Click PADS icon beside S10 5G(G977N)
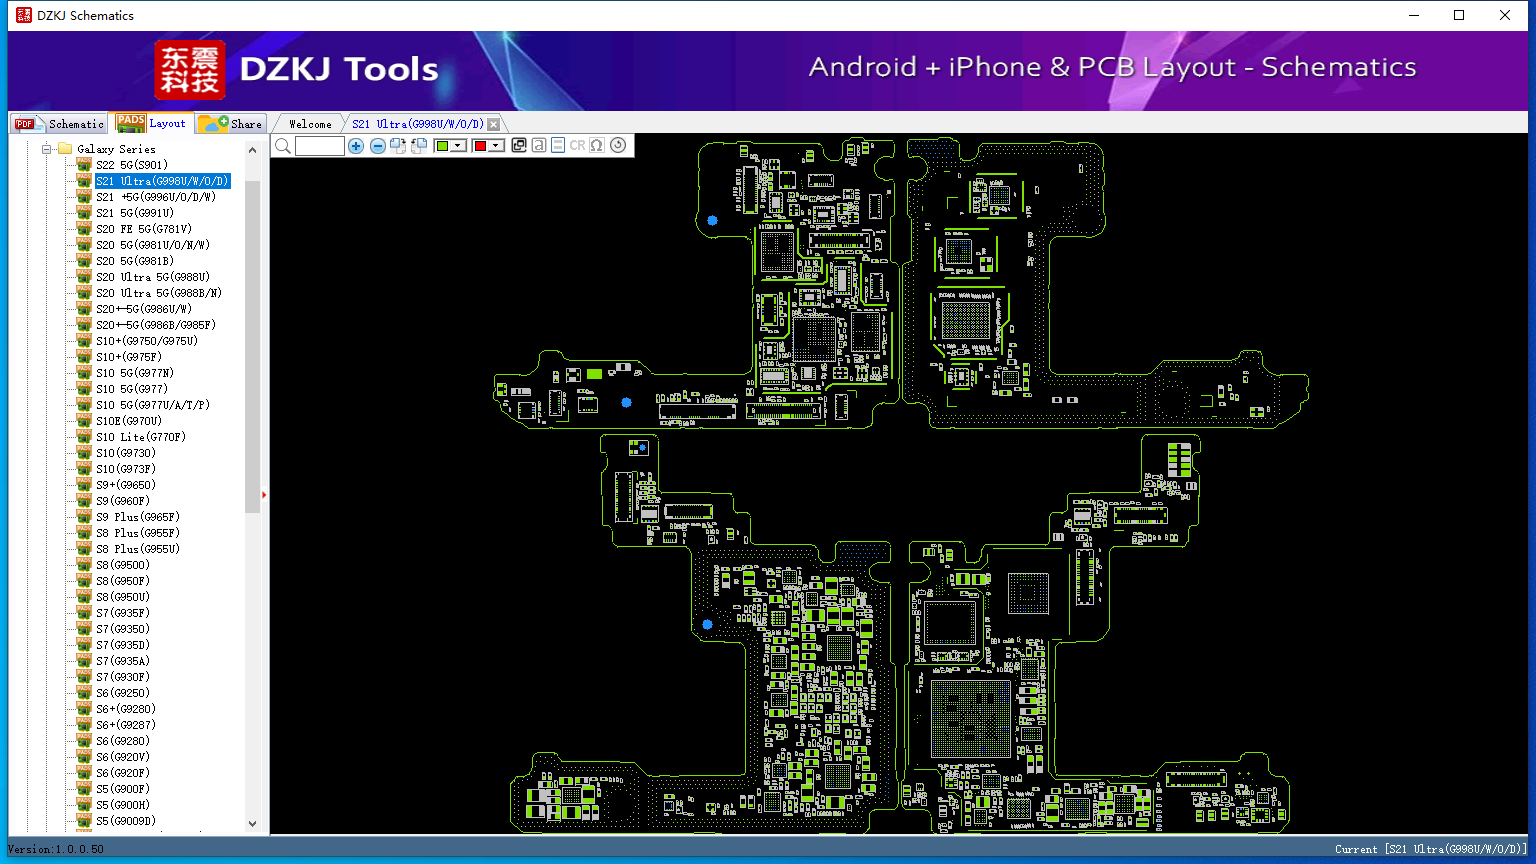This screenshot has height=864, width=1536. pyautogui.click(x=84, y=373)
